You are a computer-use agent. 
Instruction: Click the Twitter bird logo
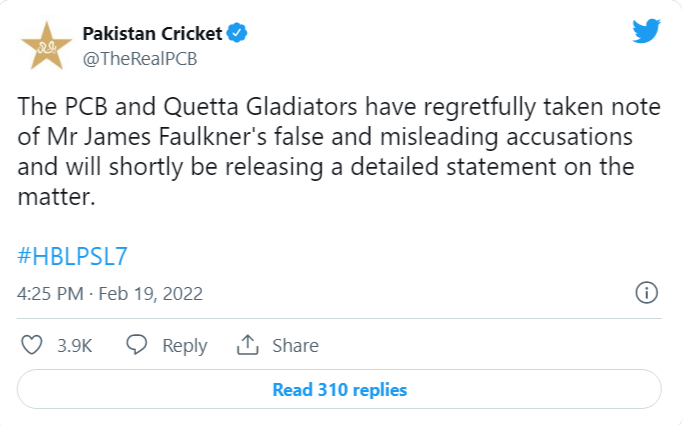tap(645, 30)
